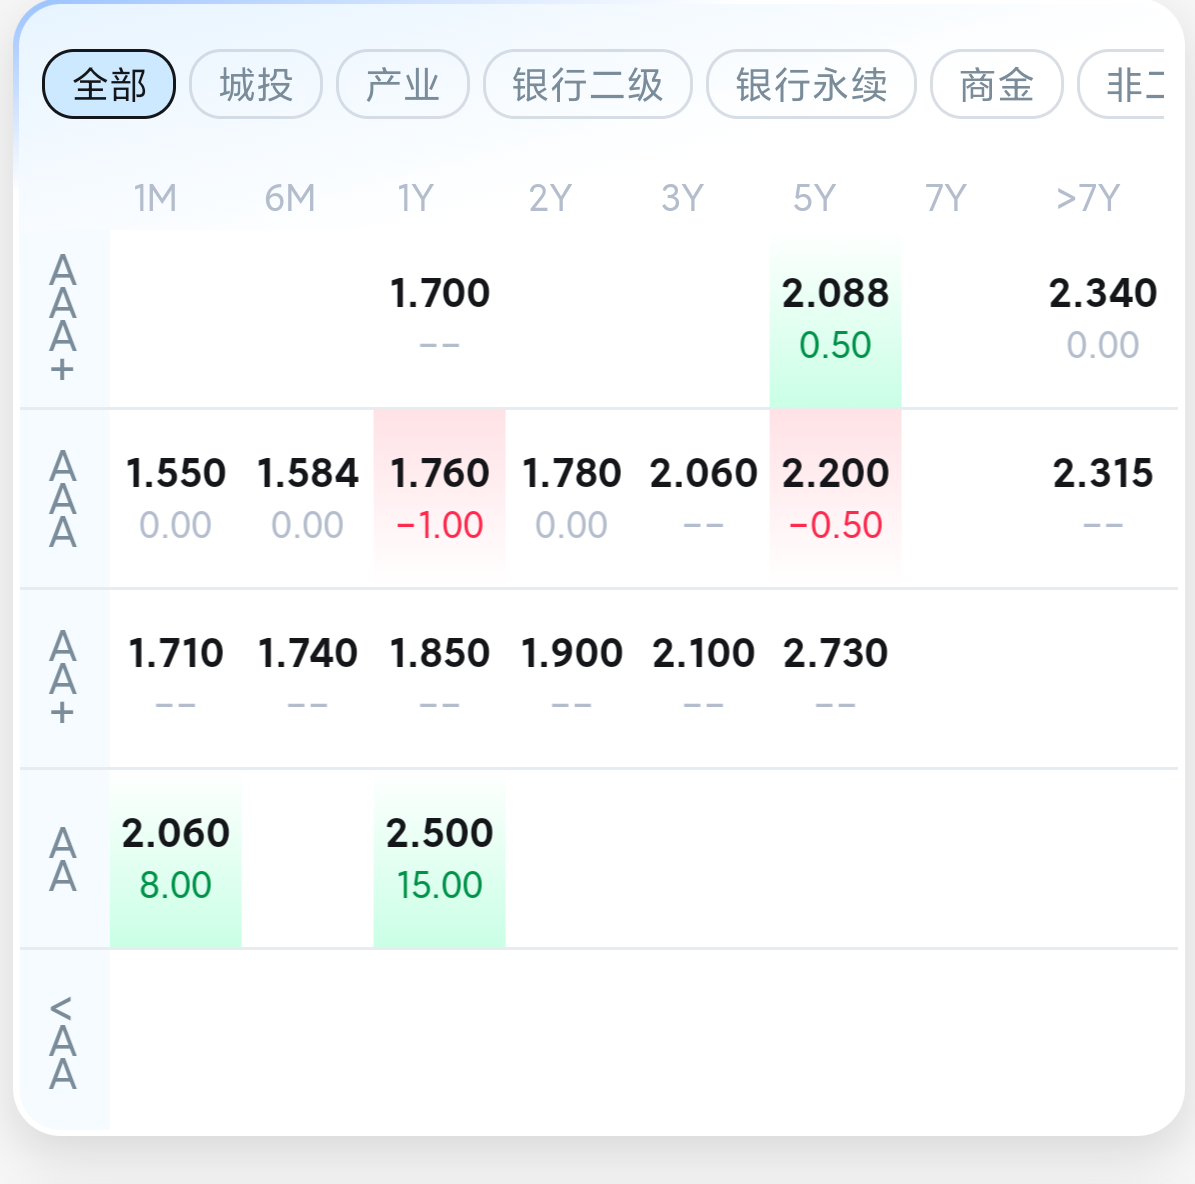Open the 产业 category tab
Screen dimensions: 1195x1184
pyautogui.click(x=402, y=85)
